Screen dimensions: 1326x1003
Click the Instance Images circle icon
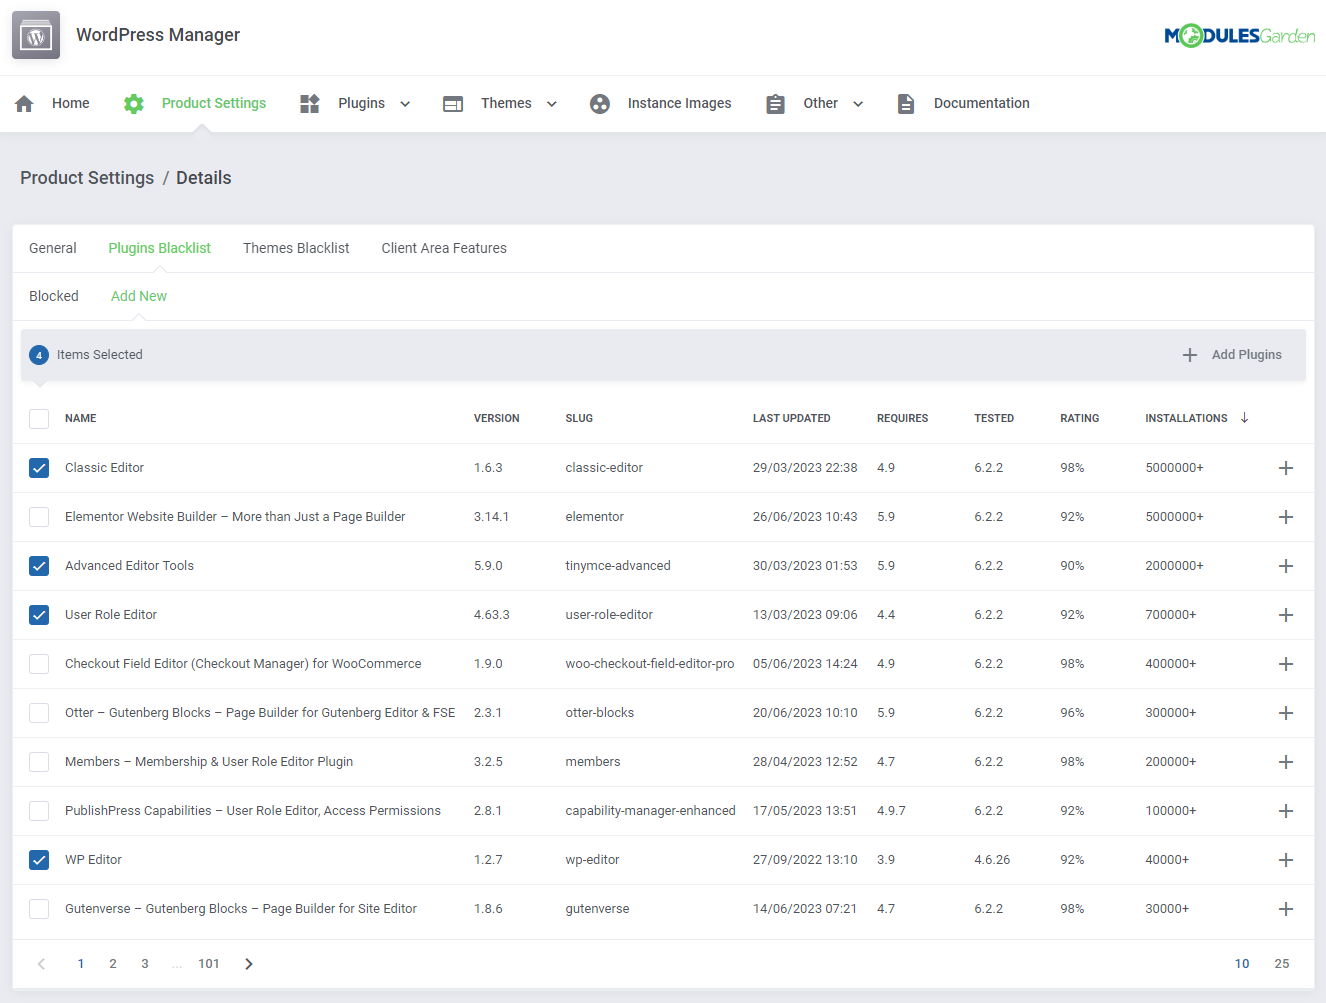click(600, 104)
